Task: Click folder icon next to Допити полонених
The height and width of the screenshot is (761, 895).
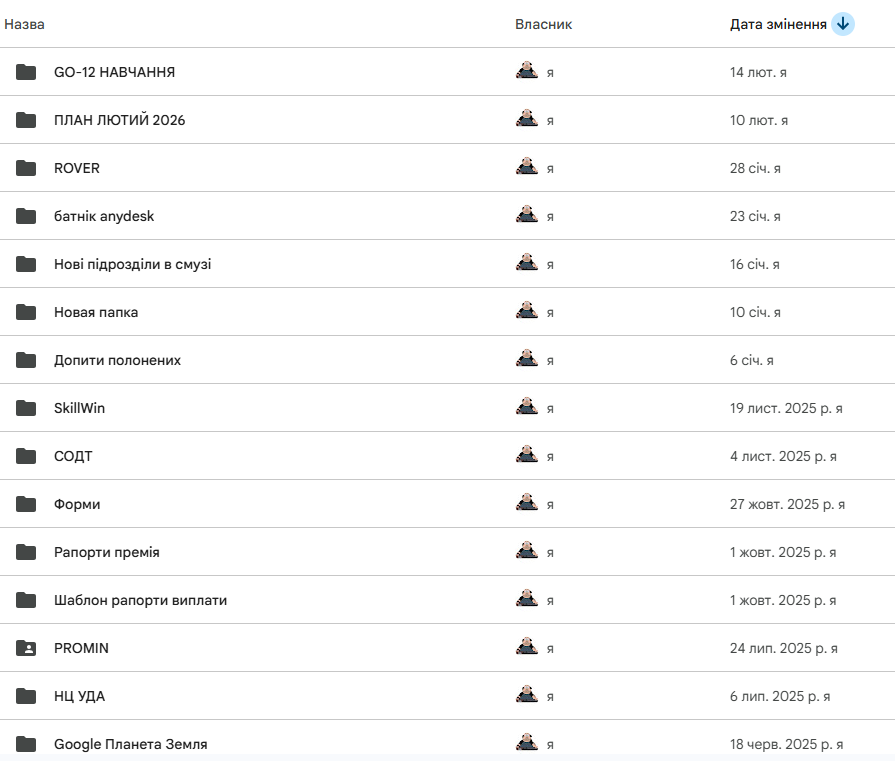Action: click(26, 360)
